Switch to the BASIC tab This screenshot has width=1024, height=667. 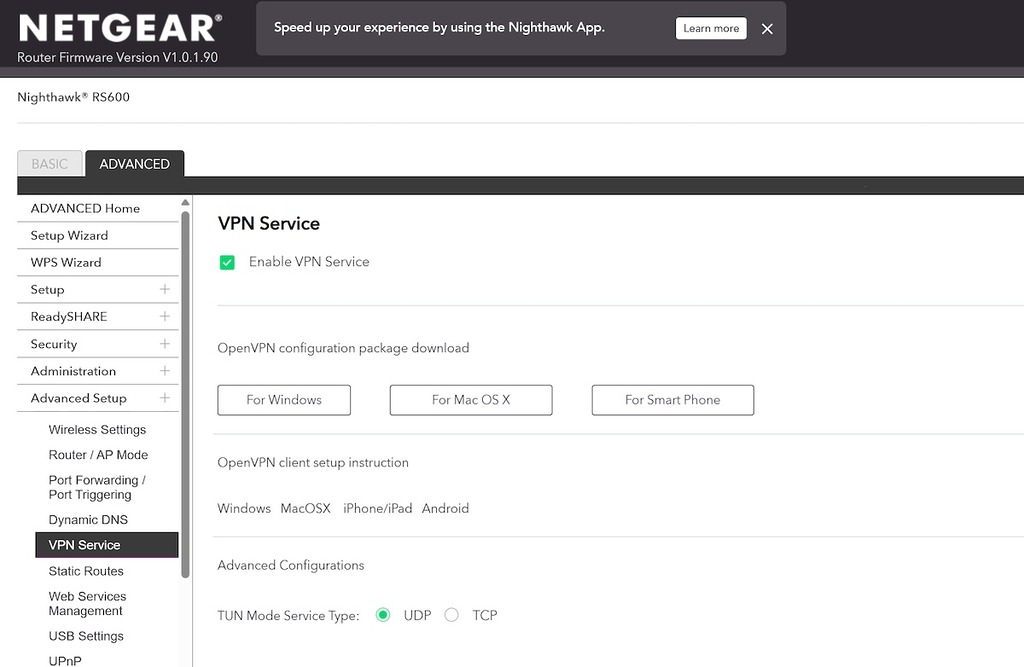click(x=50, y=164)
